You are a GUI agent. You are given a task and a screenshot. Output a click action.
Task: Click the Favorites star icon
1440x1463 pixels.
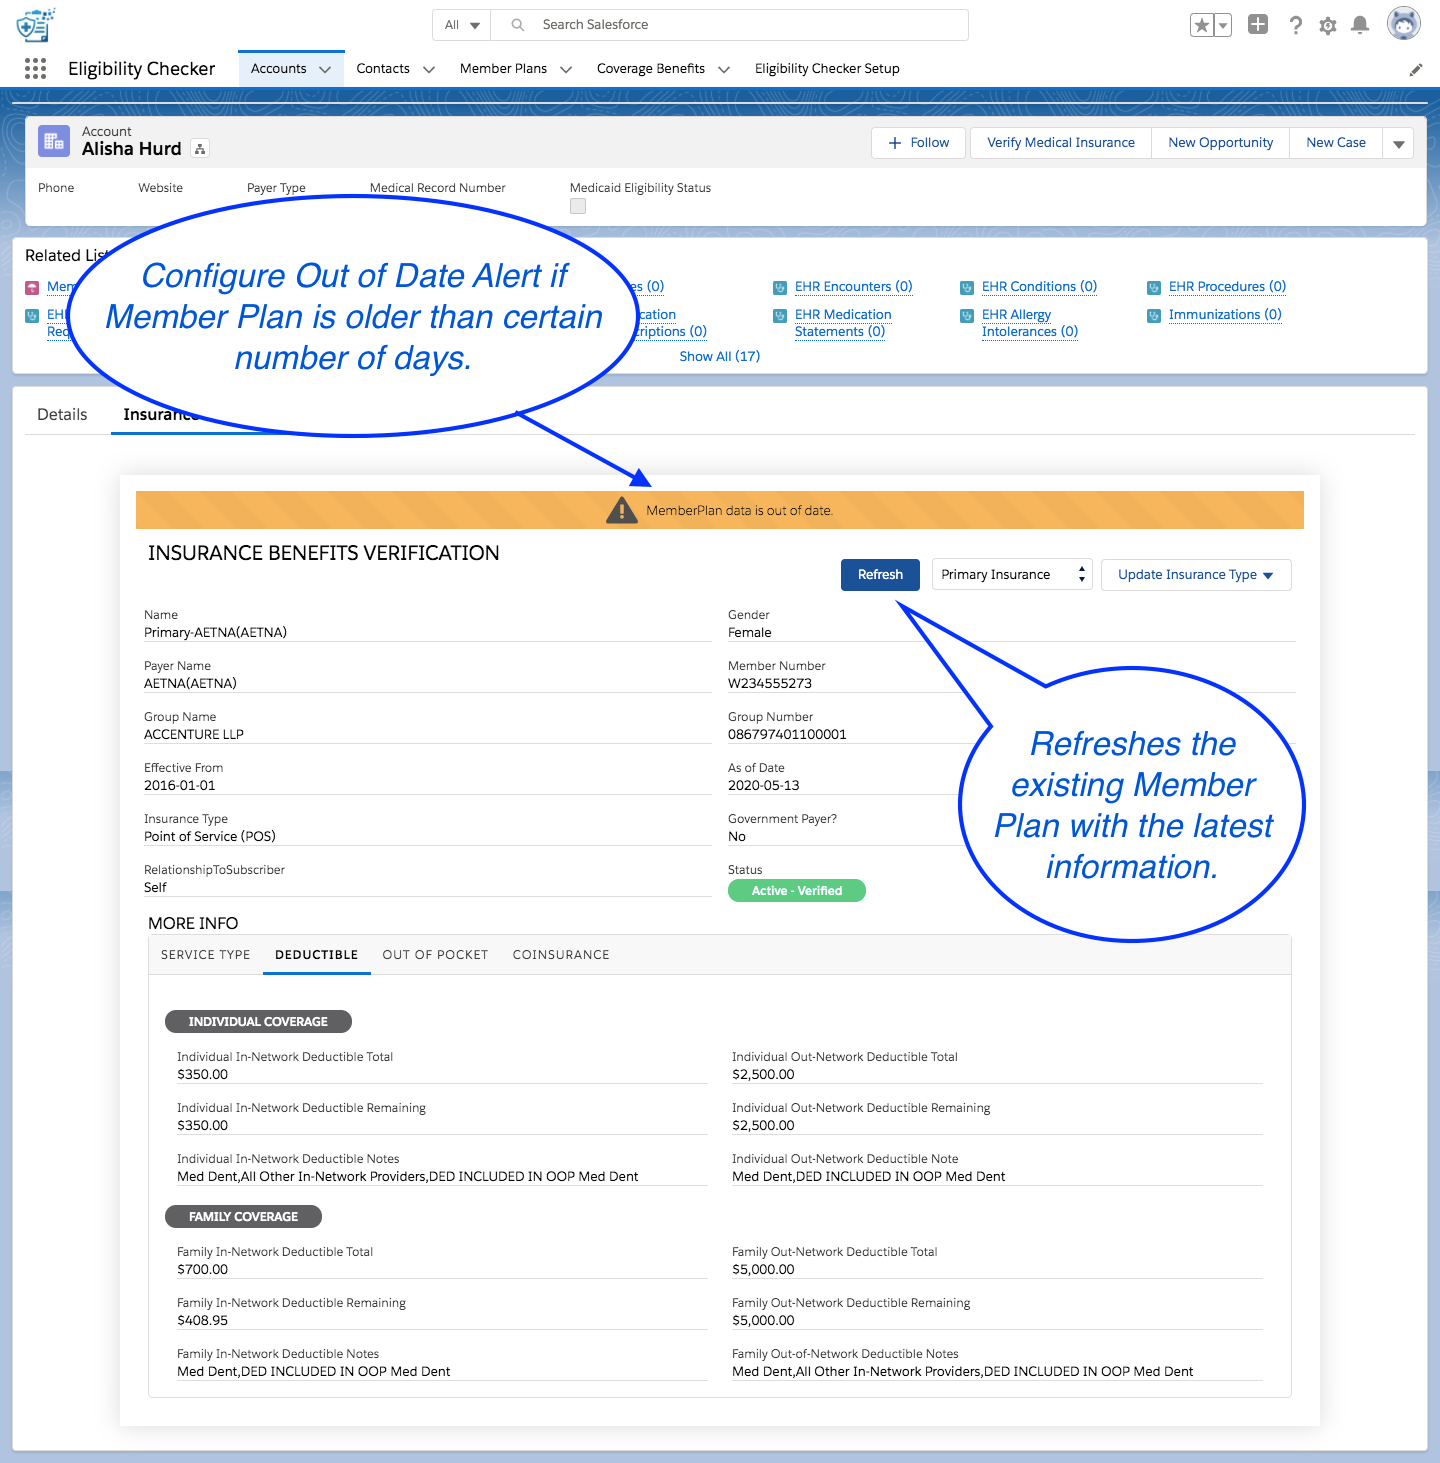pos(1201,25)
